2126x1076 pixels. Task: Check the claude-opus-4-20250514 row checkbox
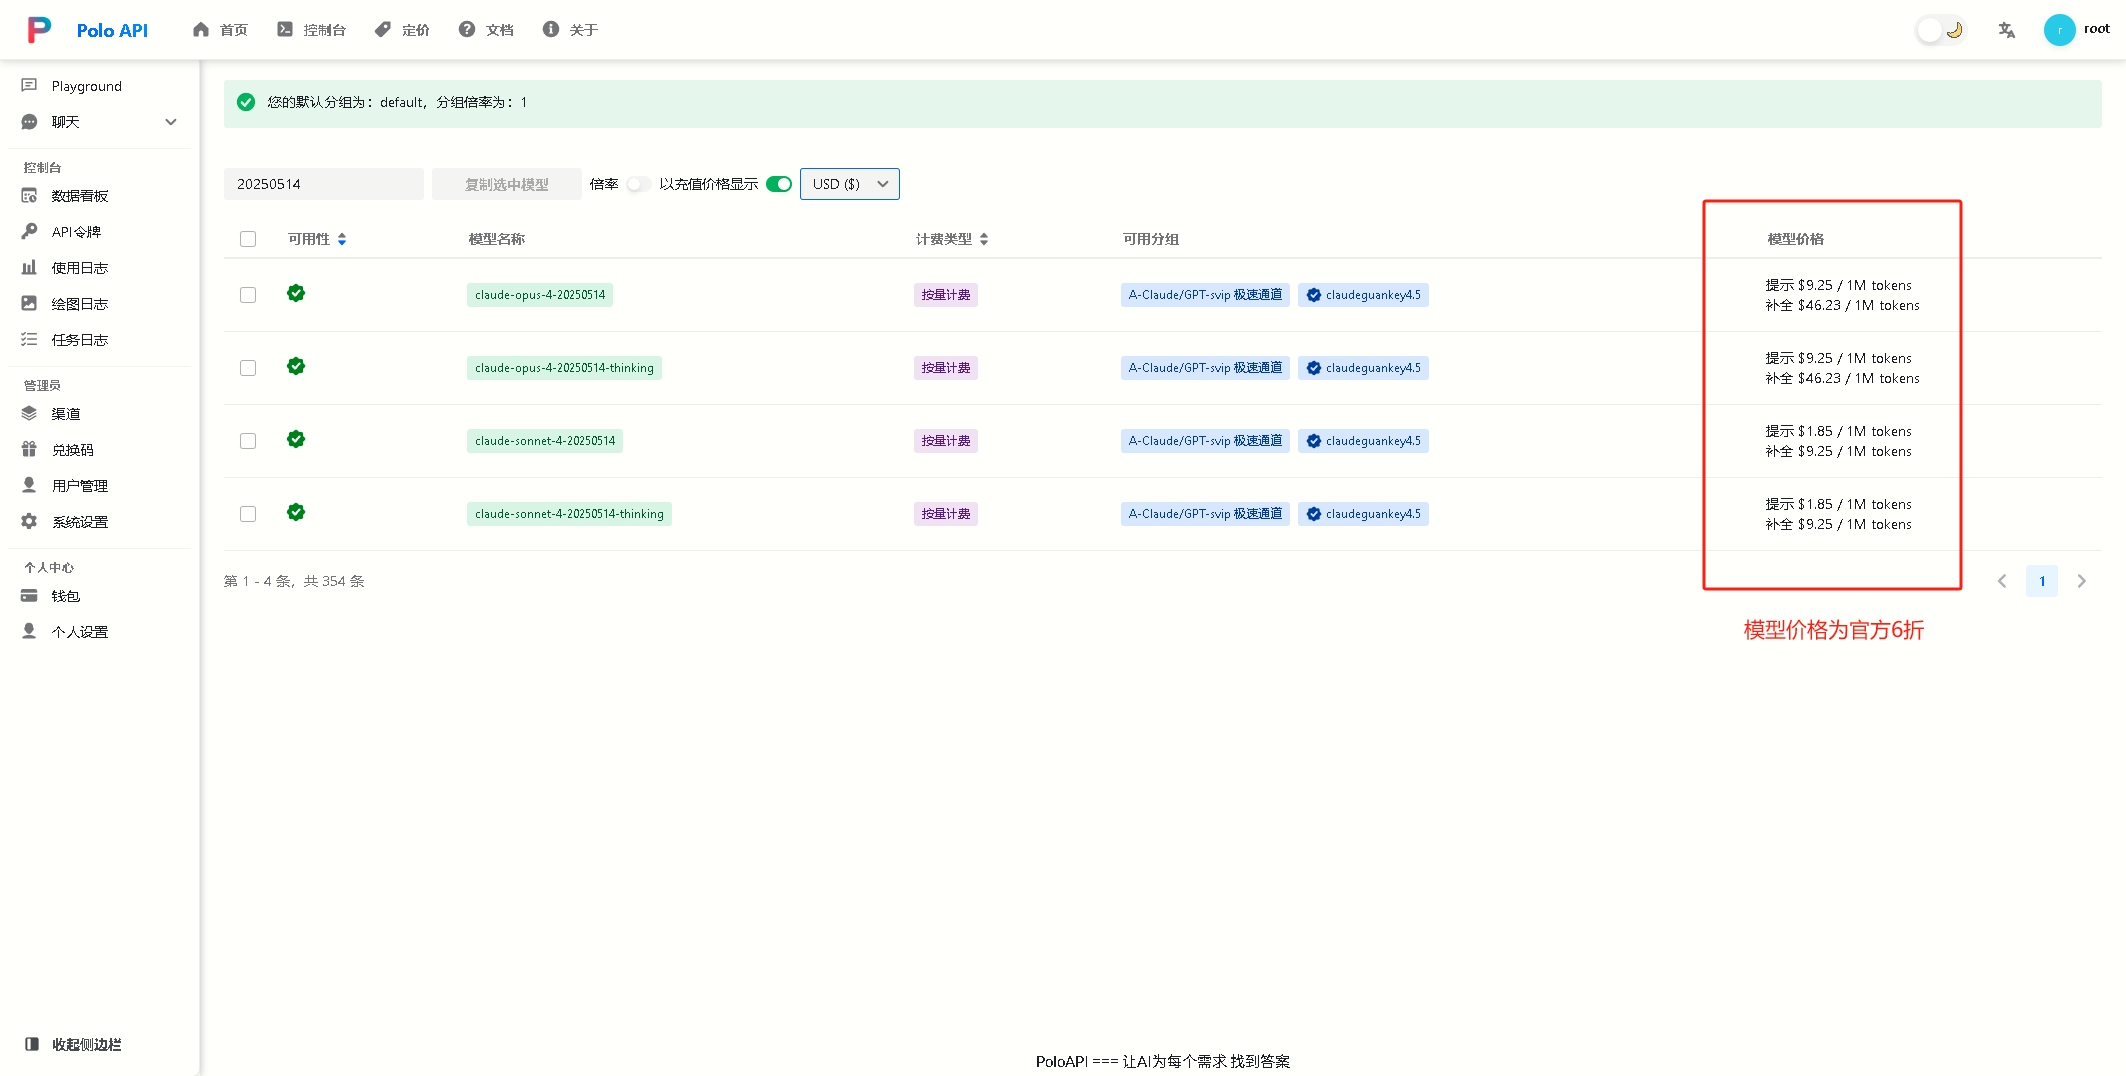click(x=248, y=295)
